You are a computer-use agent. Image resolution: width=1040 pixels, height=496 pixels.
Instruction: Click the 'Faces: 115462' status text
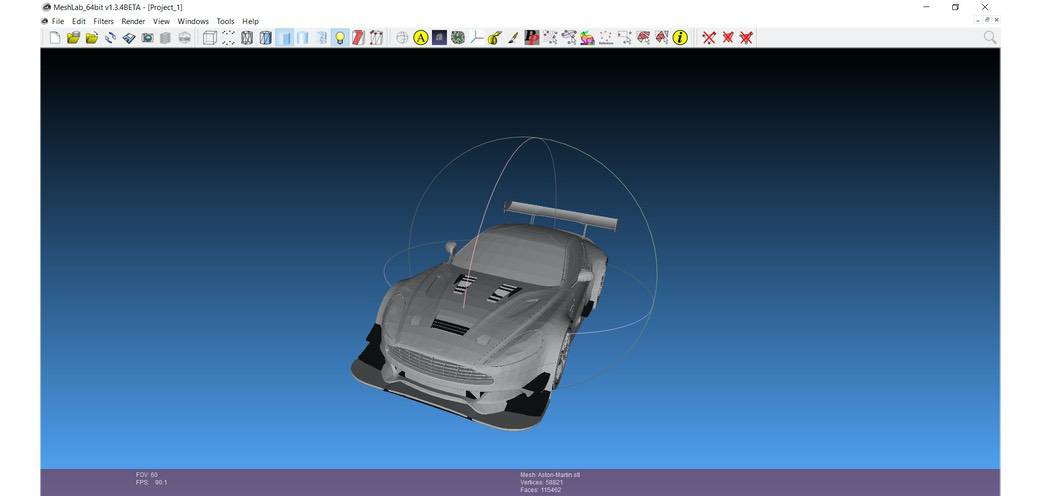(541, 490)
